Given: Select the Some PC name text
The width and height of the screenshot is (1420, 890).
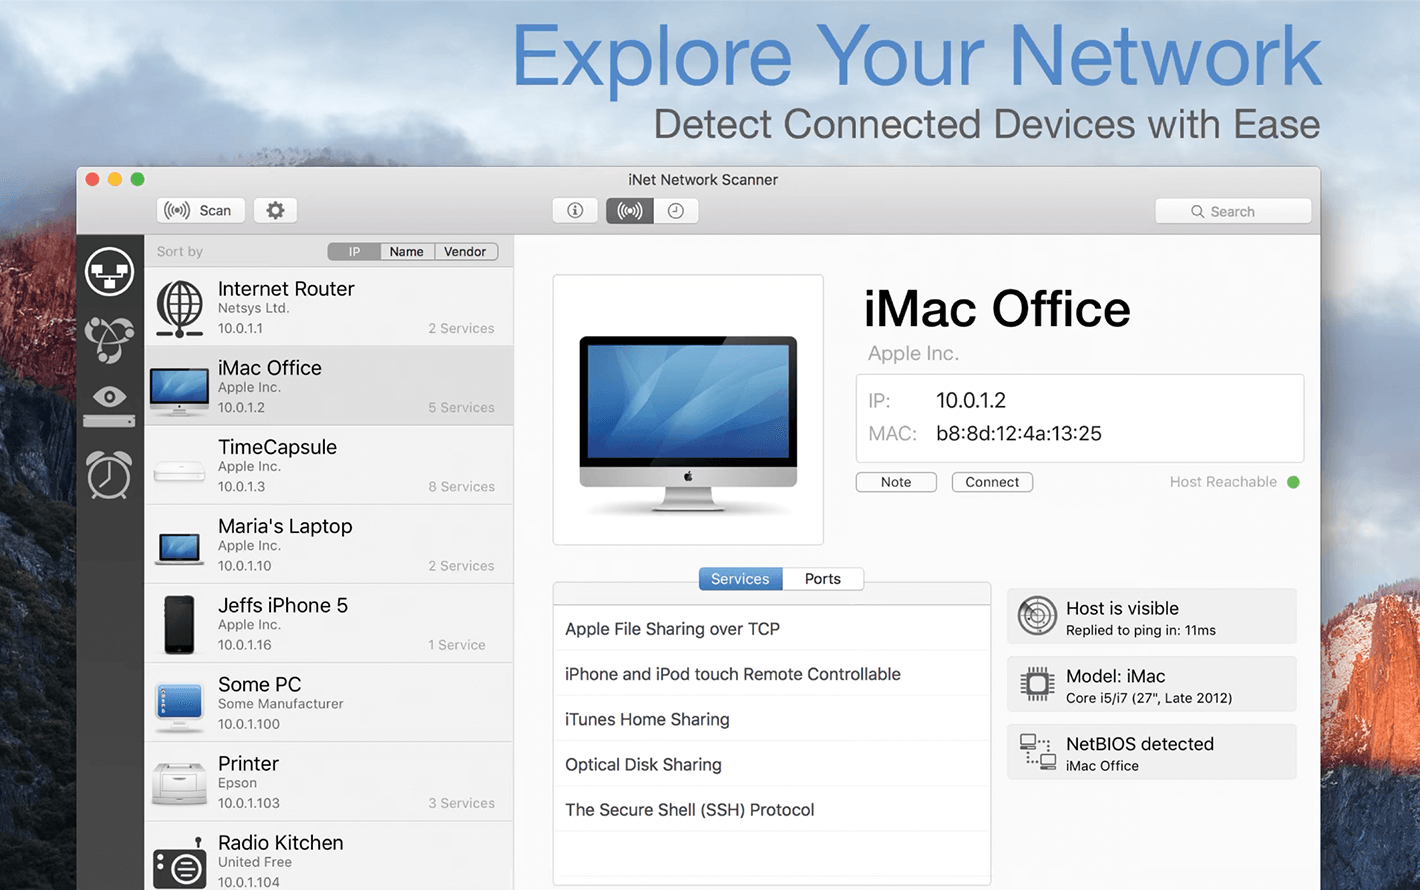Looking at the screenshot, I should tap(259, 684).
